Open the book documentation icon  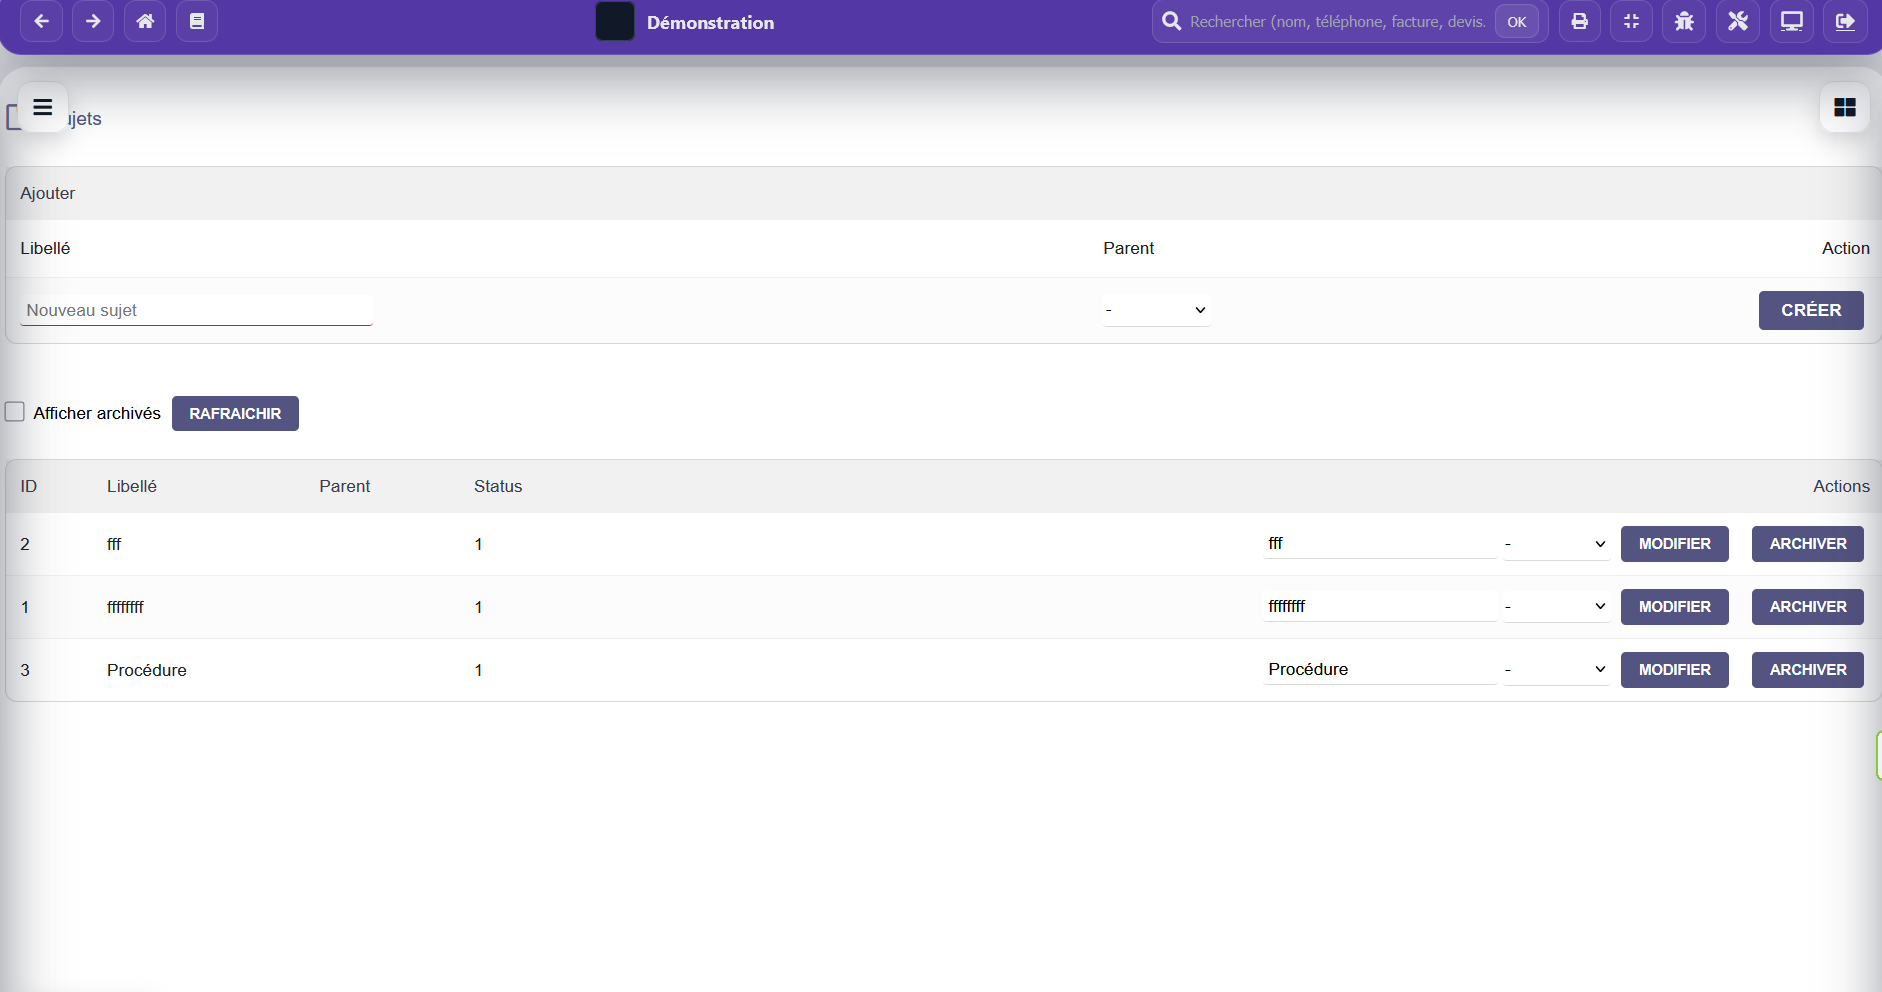point(197,21)
